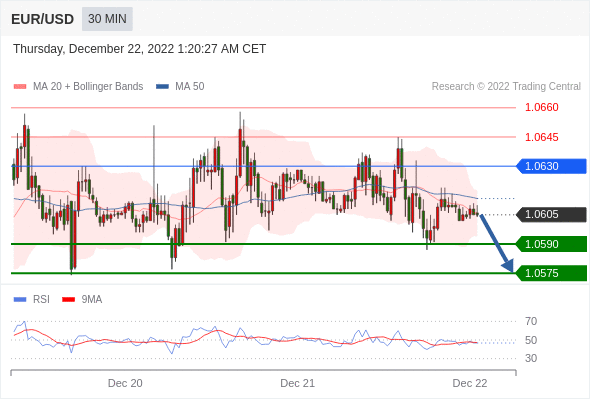
Task: Select the green 1.0590 support tag
Action: pos(551,244)
